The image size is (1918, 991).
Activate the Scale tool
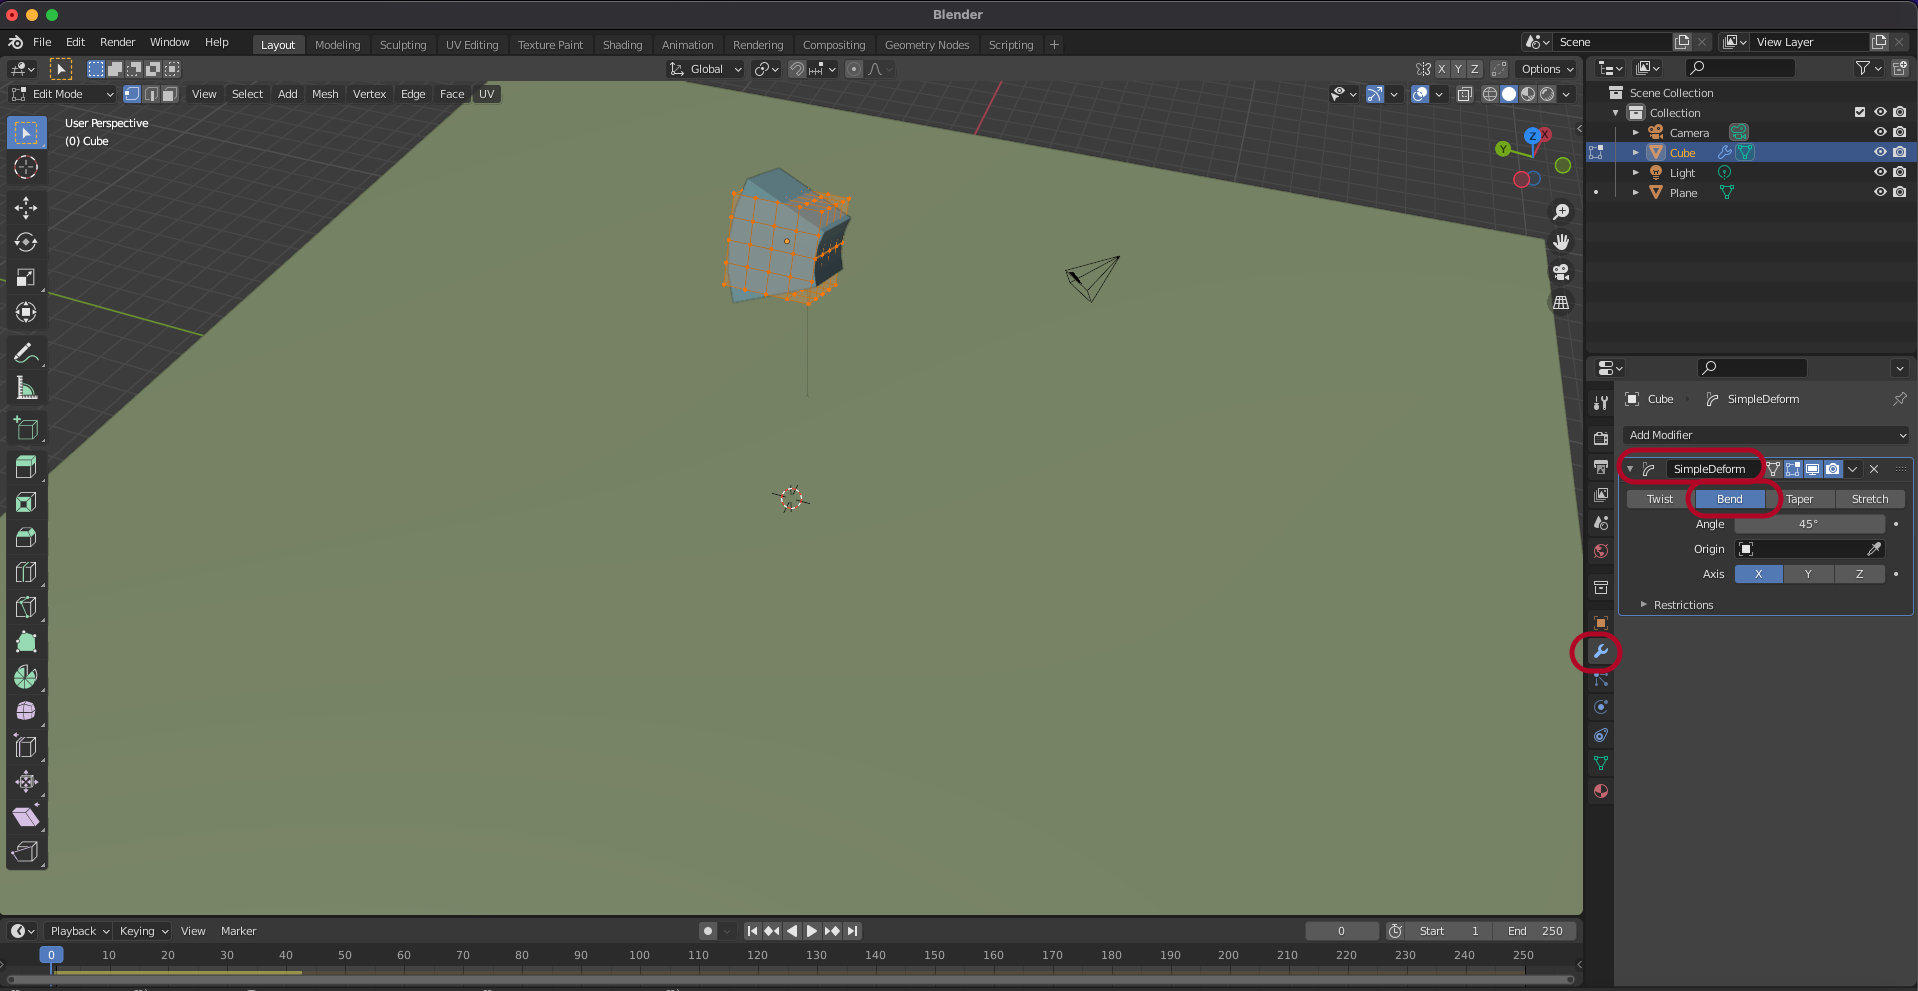click(x=26, y=278)
